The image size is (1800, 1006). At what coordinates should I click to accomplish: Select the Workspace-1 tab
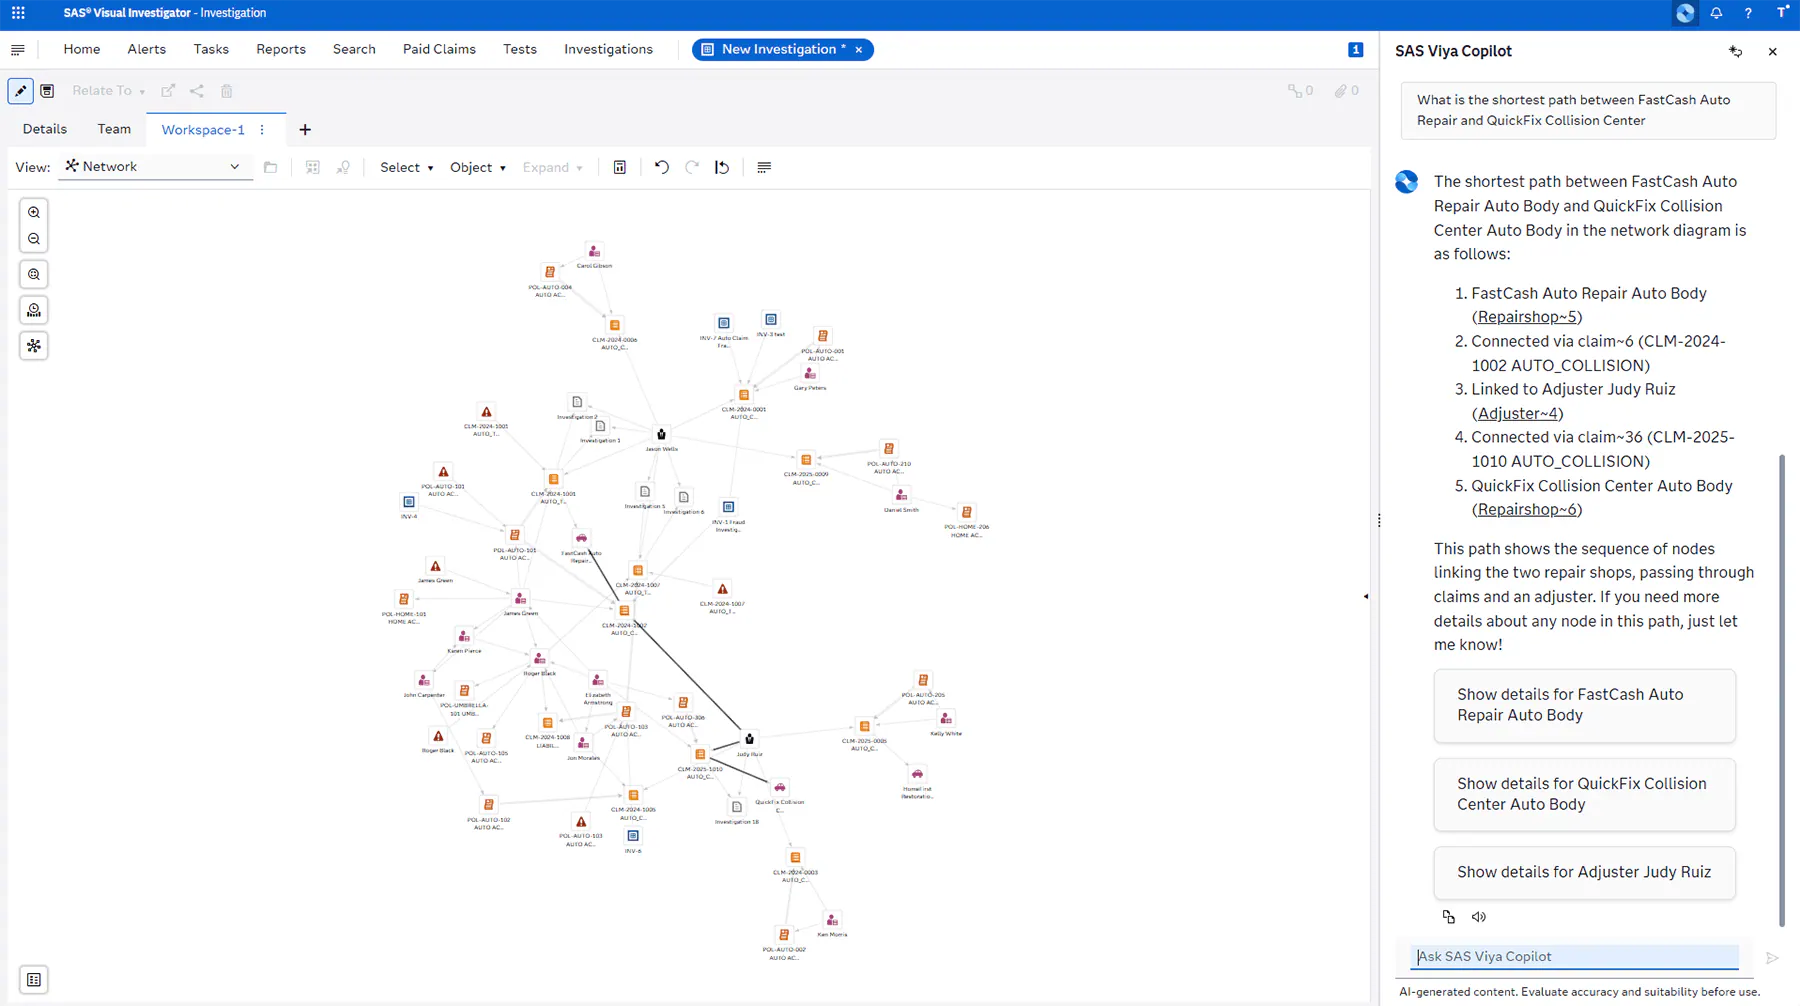(203, 130)
